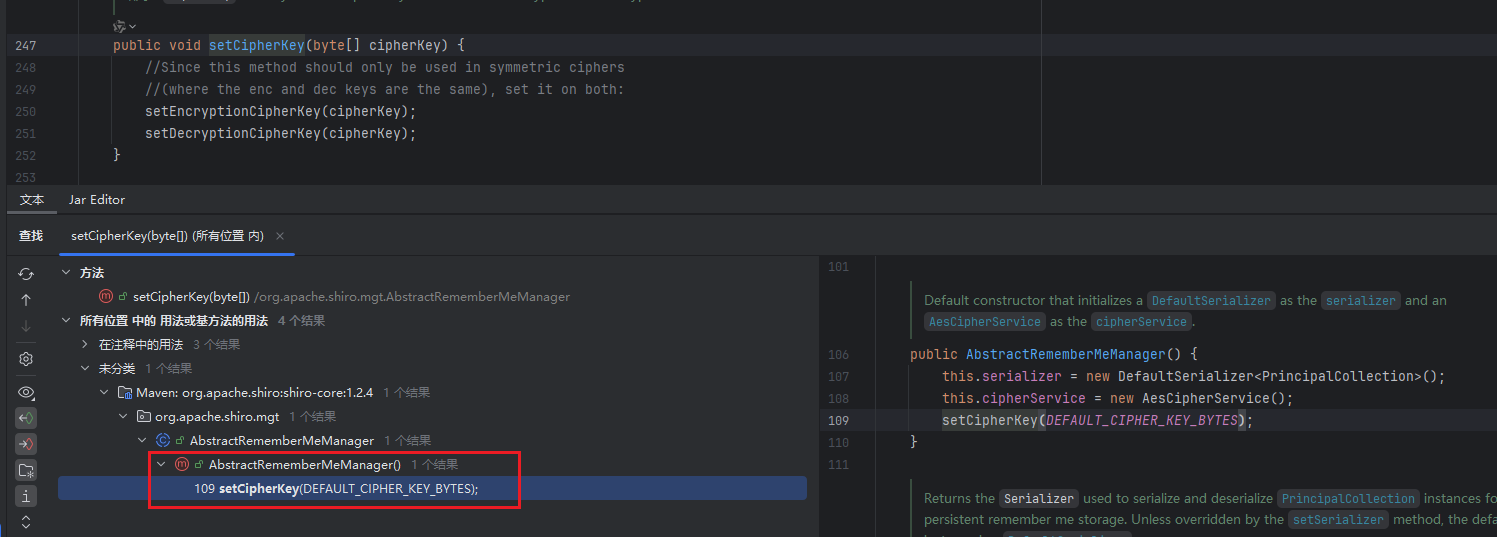Click the group by directory folder icon
Screen dimensions: 1497x537
26,470
